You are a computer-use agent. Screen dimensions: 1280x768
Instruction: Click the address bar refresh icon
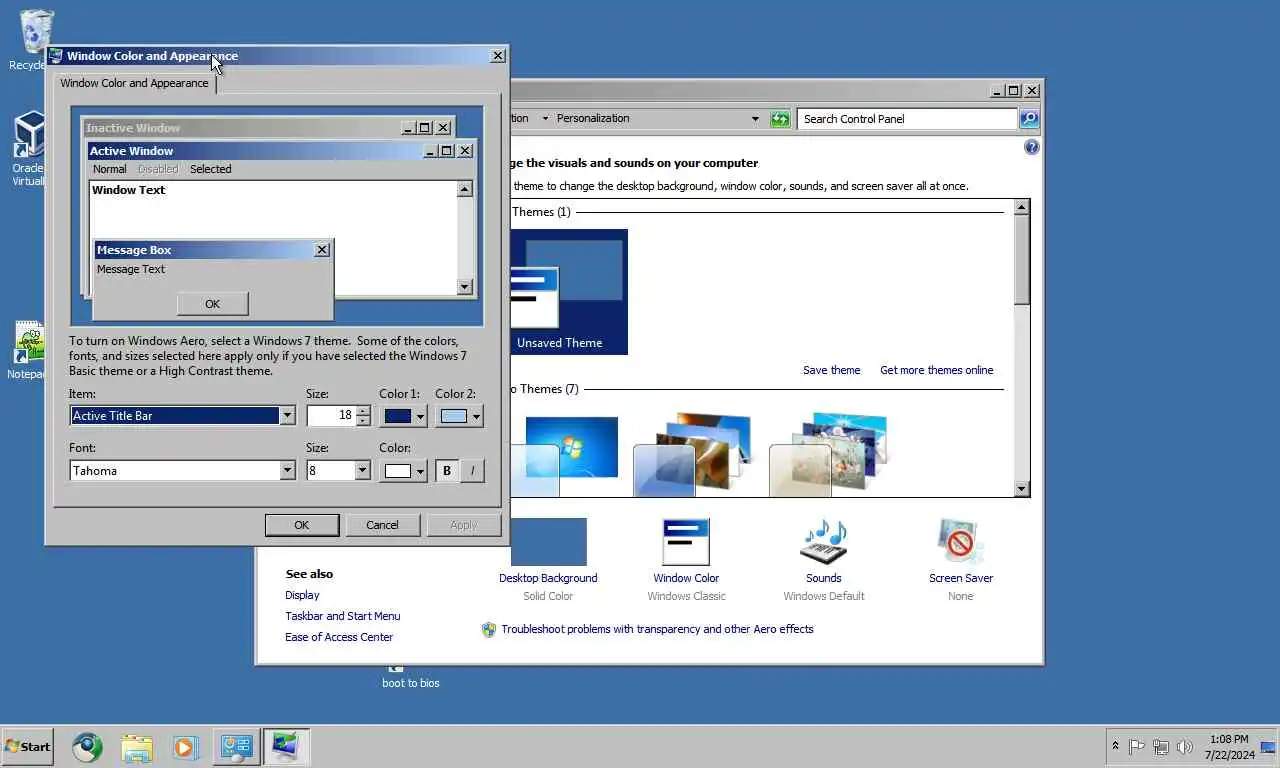[780, 119]
